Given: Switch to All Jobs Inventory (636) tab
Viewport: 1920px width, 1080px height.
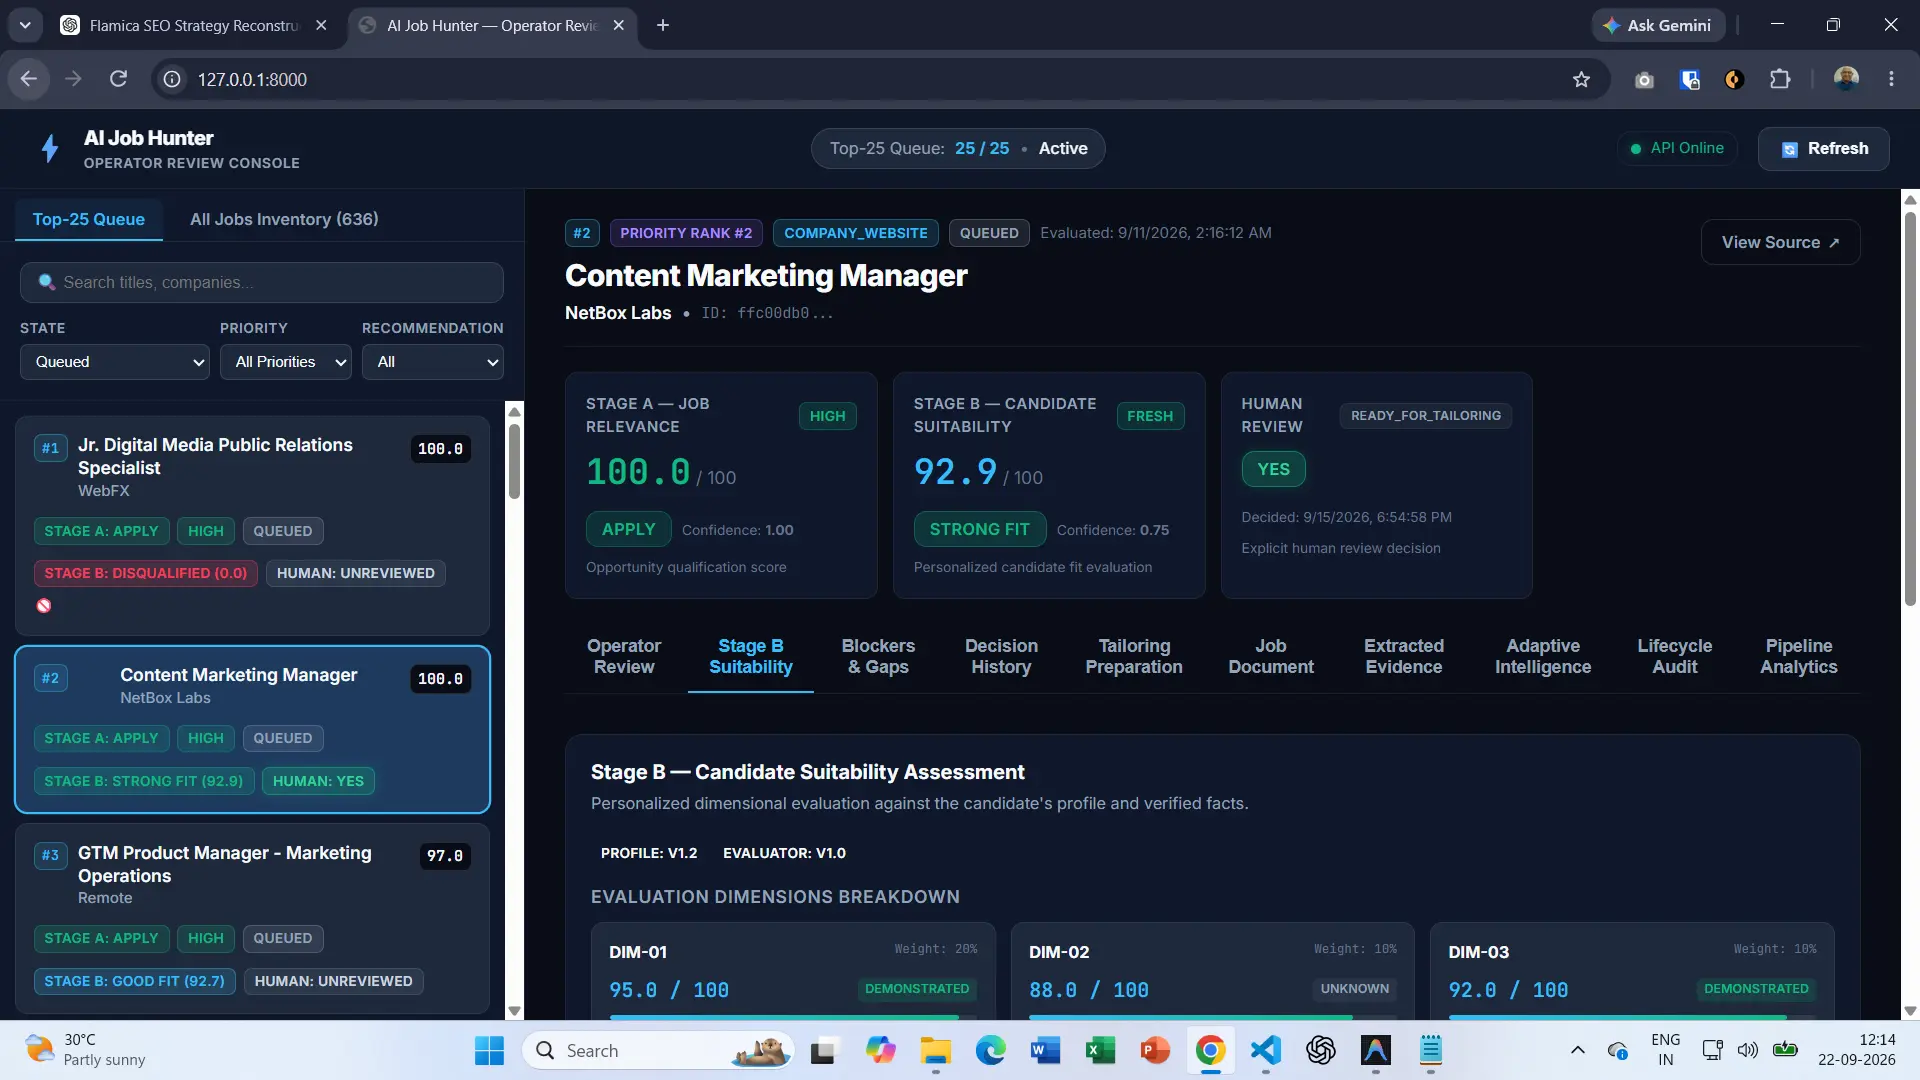Looking at the screenshot, I should point(284,219).
